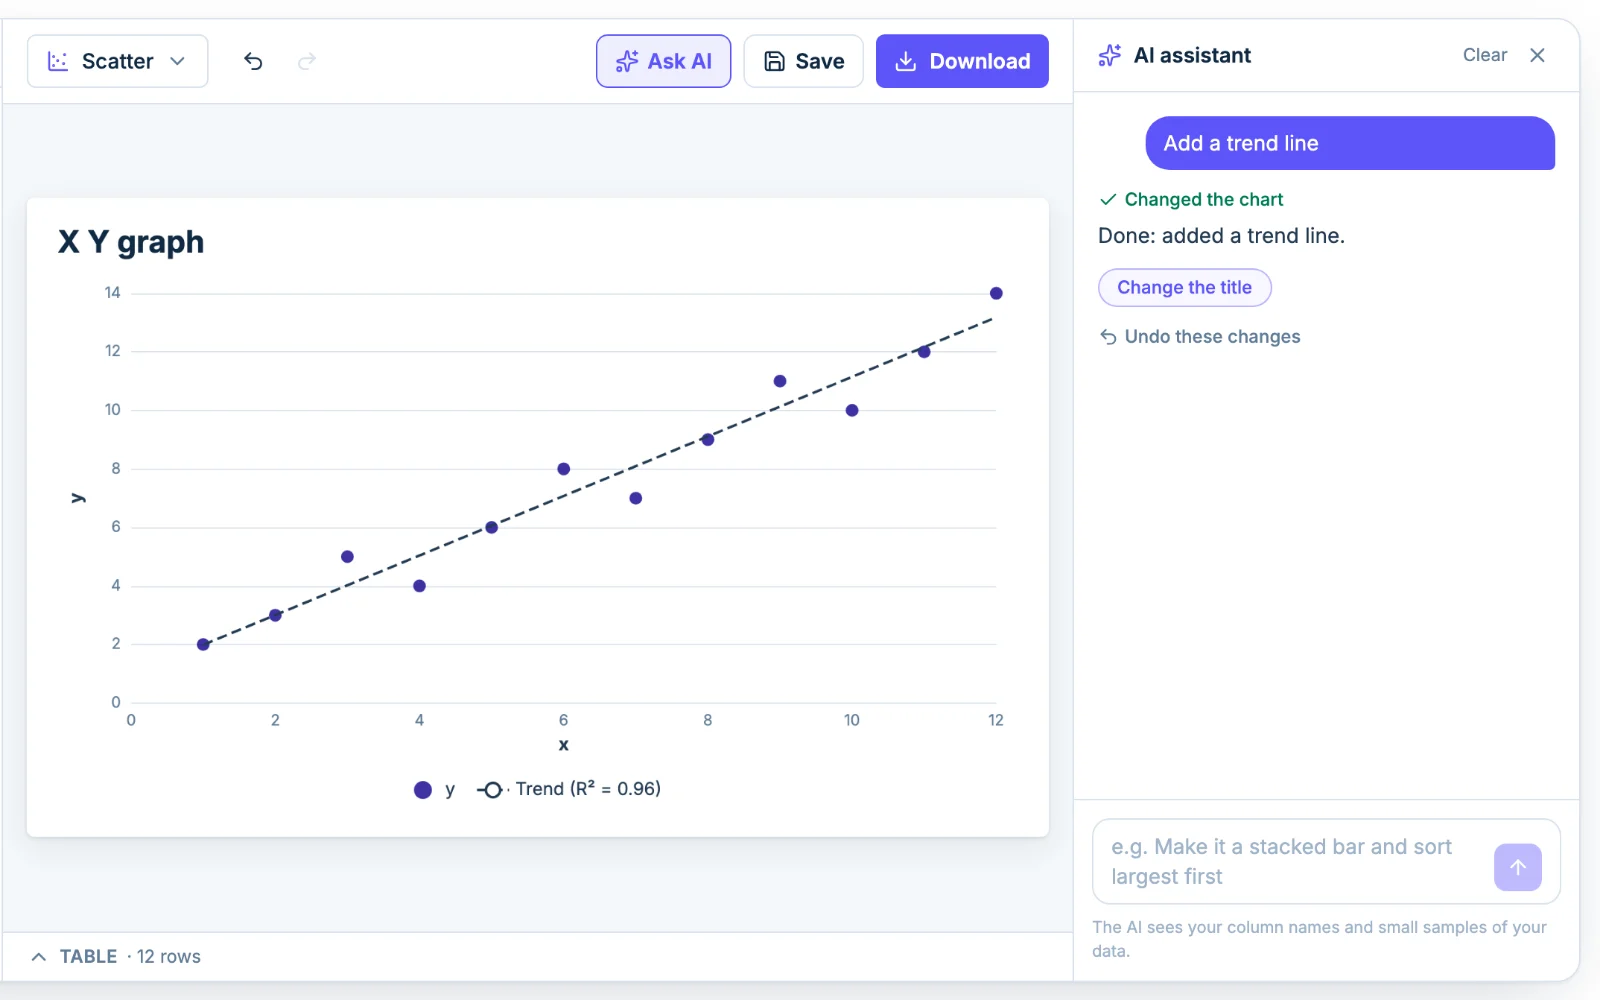Select the data point at y value 14
This screenshot has width=1600, height=1000.
tap(996, 293)
